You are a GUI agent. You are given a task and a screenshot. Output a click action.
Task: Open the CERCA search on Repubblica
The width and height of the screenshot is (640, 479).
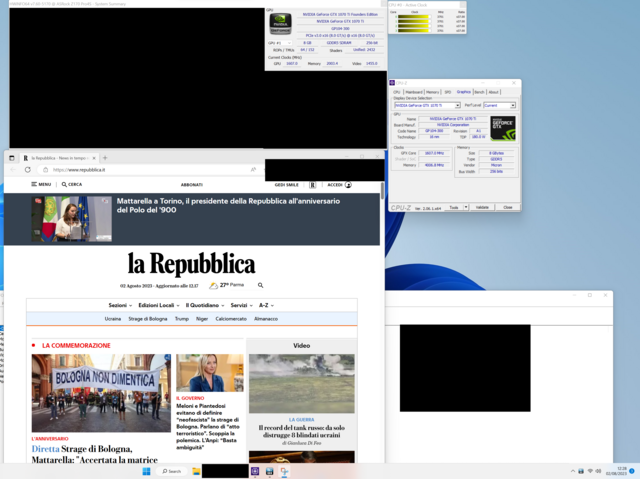pyautogui.click(x=72, y=184)
